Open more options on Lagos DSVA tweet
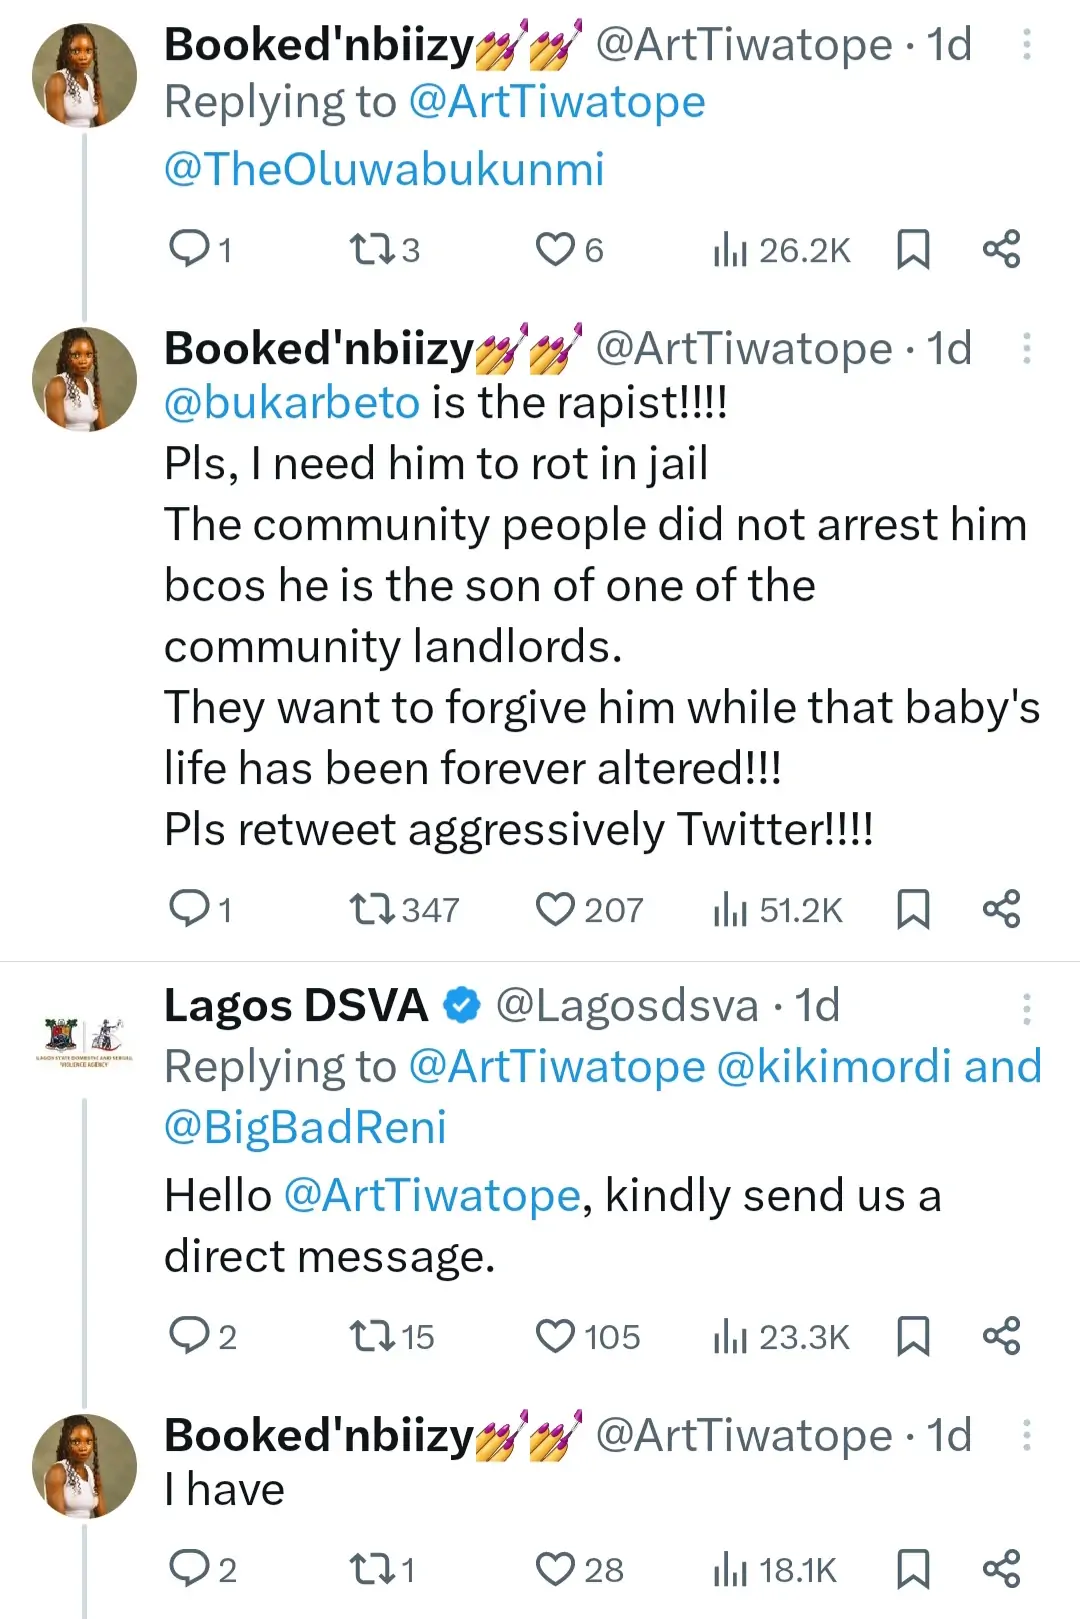Screen dimensions: 1080x1619 [1026, 1009]
